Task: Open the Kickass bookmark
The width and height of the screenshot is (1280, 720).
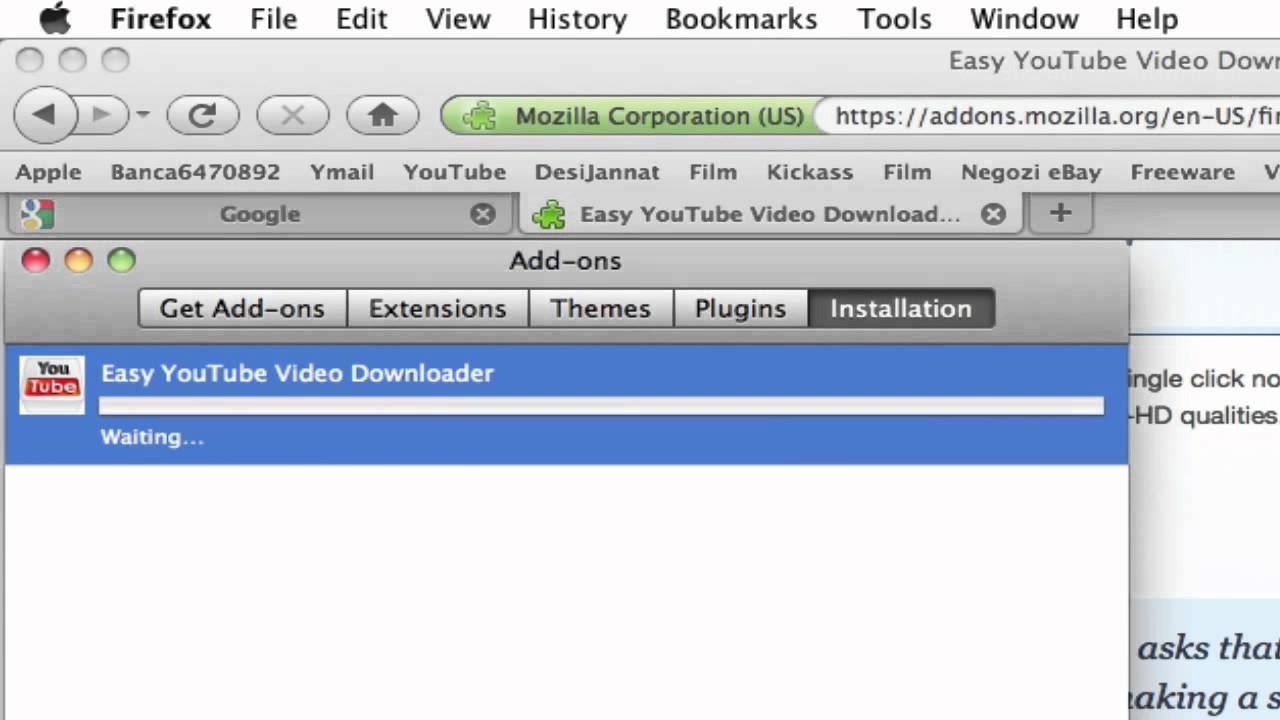Action: (x=809, y=172)
